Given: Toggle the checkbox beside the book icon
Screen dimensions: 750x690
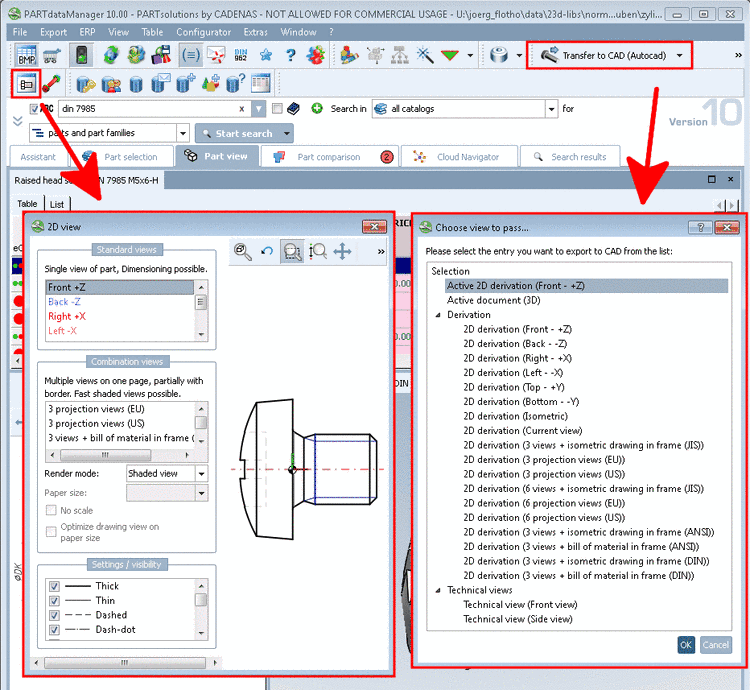Looking at the screenshot, I should 277,109.
